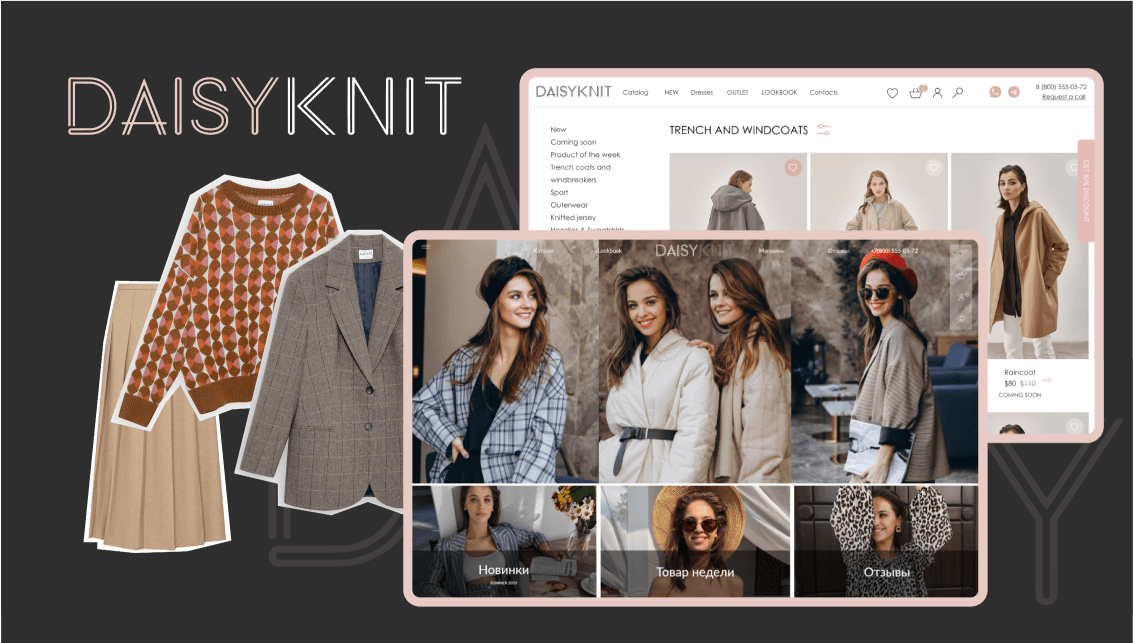Click the DAISYKNIT logo in catalog page header
The width and height of the screenshot is (1133, 643).
[x=573, y=92]
